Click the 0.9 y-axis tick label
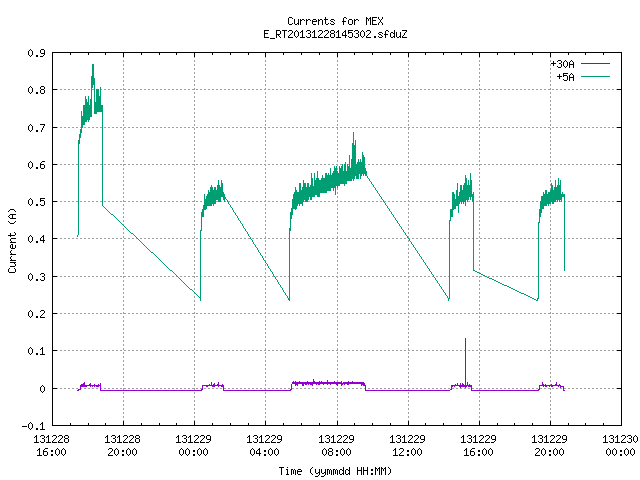The width and height of the screenshot is (640, 480). 36,53
